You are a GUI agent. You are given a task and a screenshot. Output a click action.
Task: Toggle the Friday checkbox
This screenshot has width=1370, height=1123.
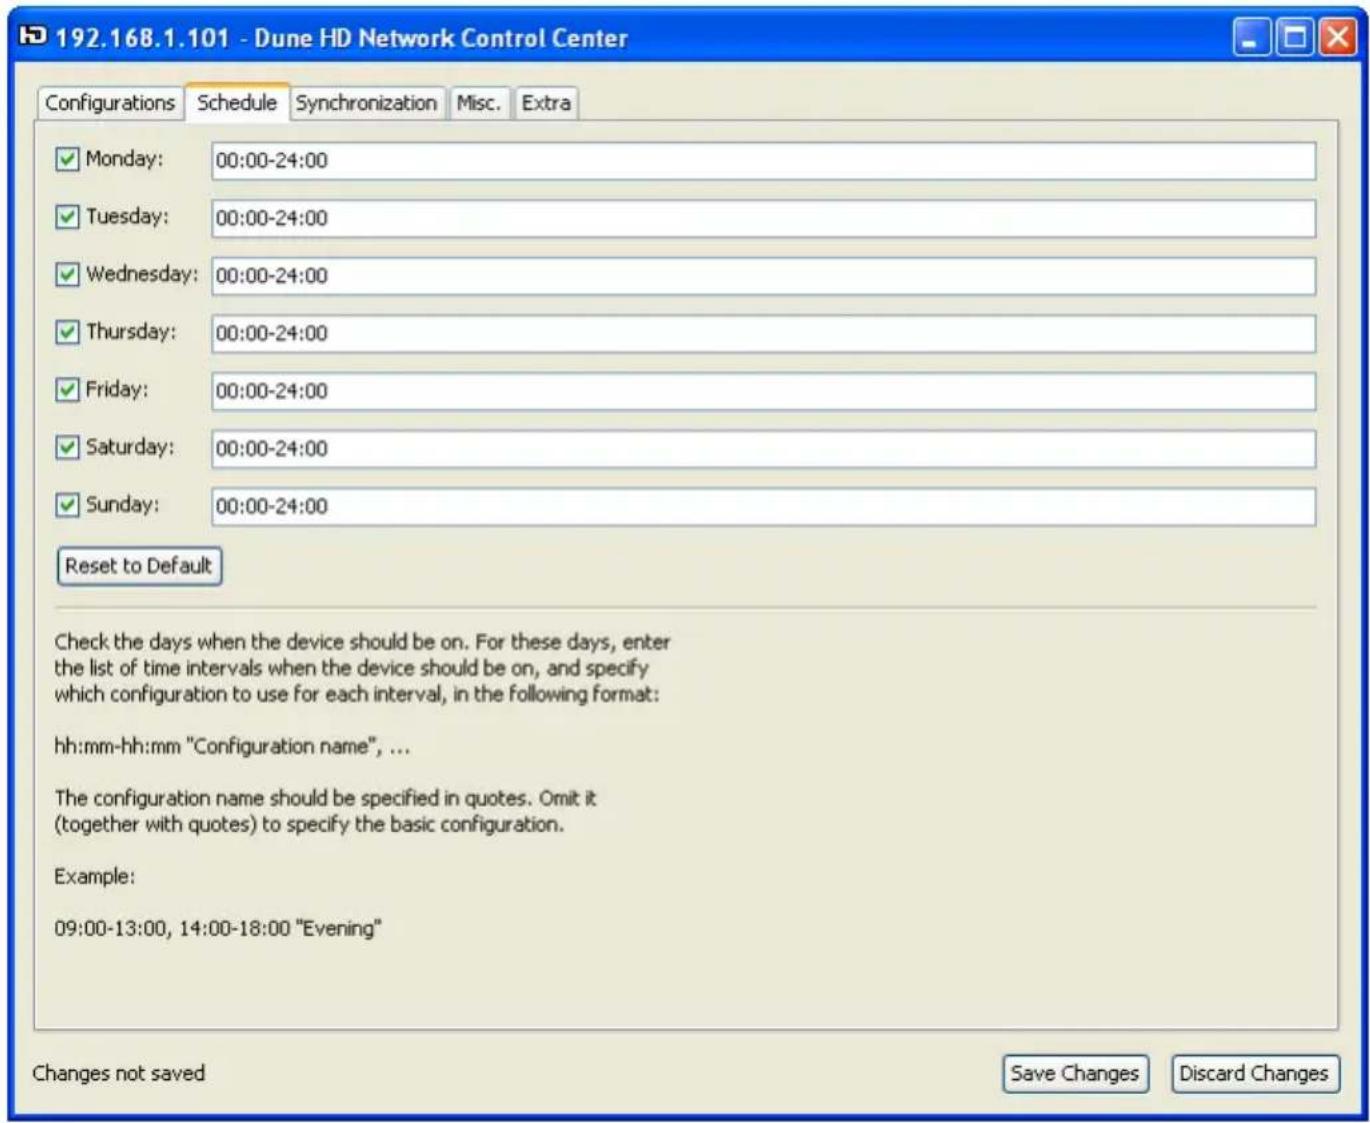coord(67,390)
